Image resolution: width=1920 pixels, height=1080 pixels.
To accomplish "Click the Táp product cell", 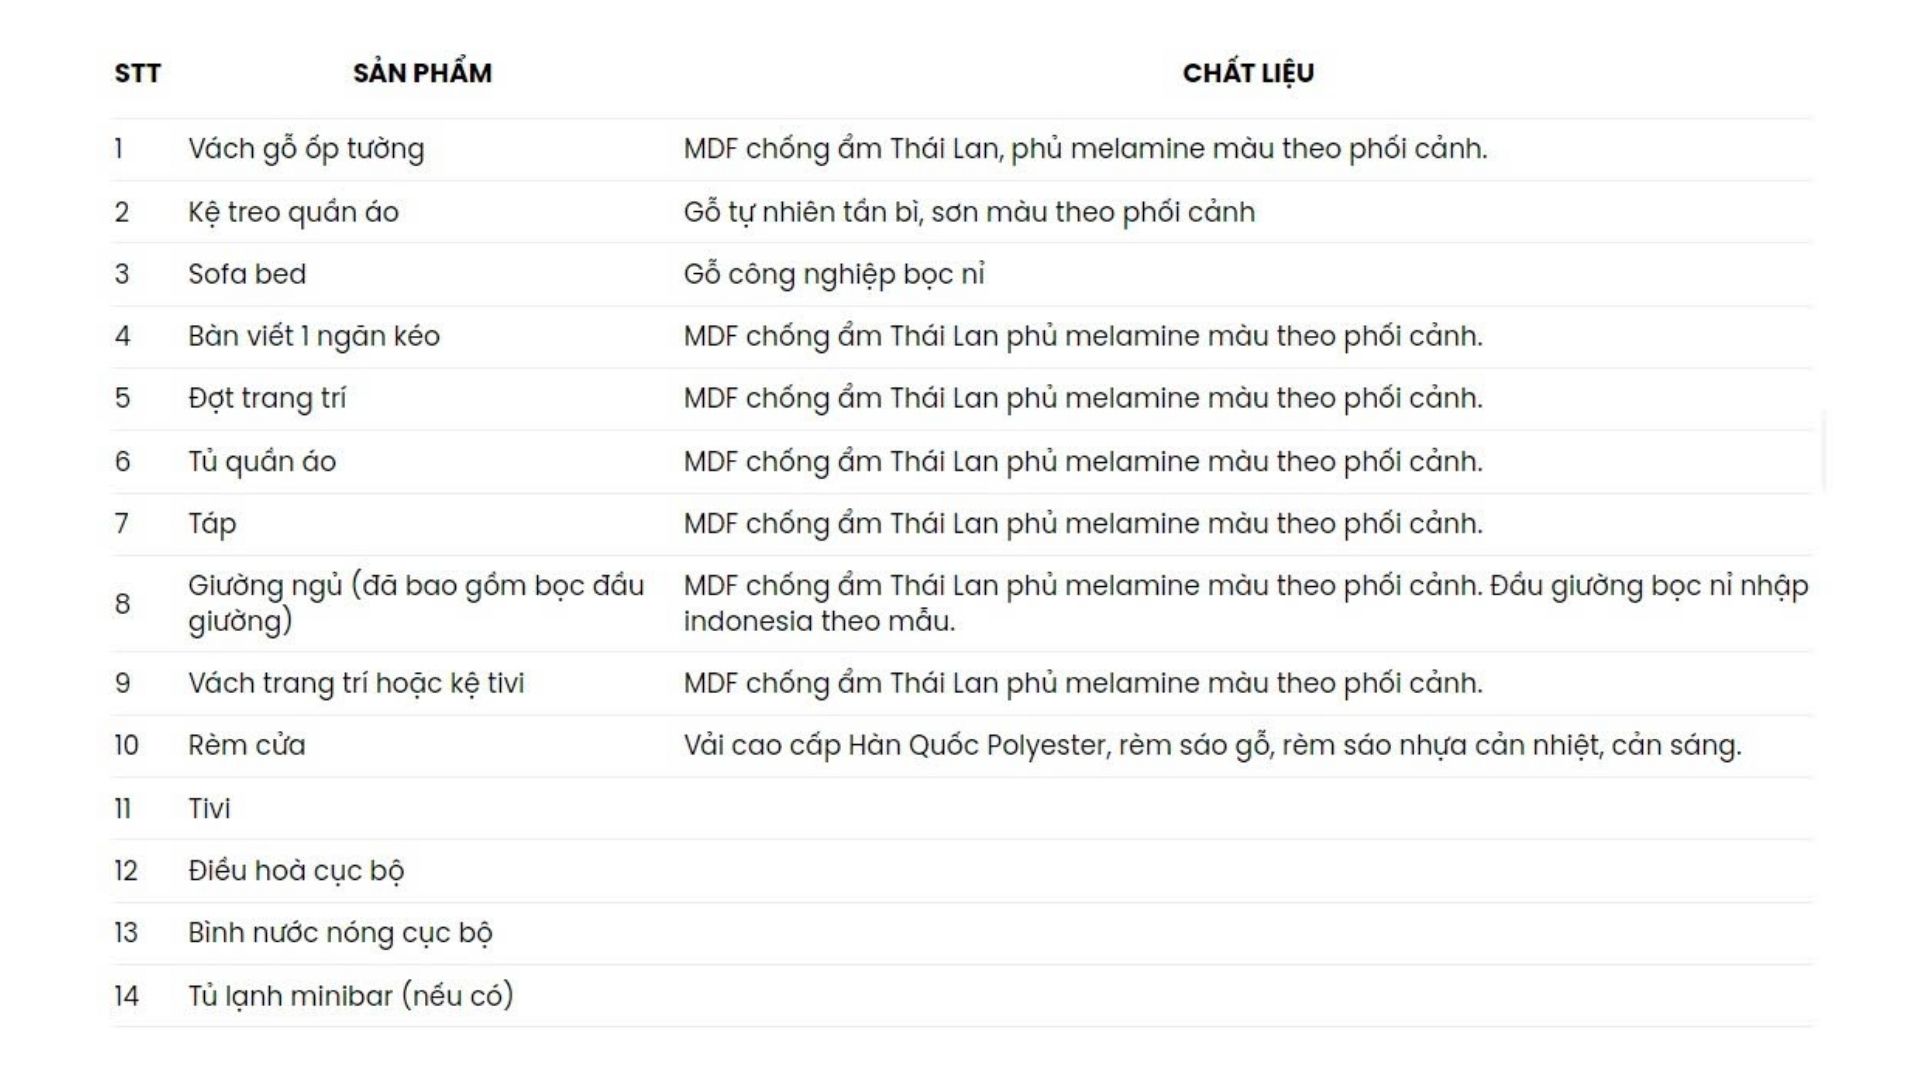I will [212, 524].
